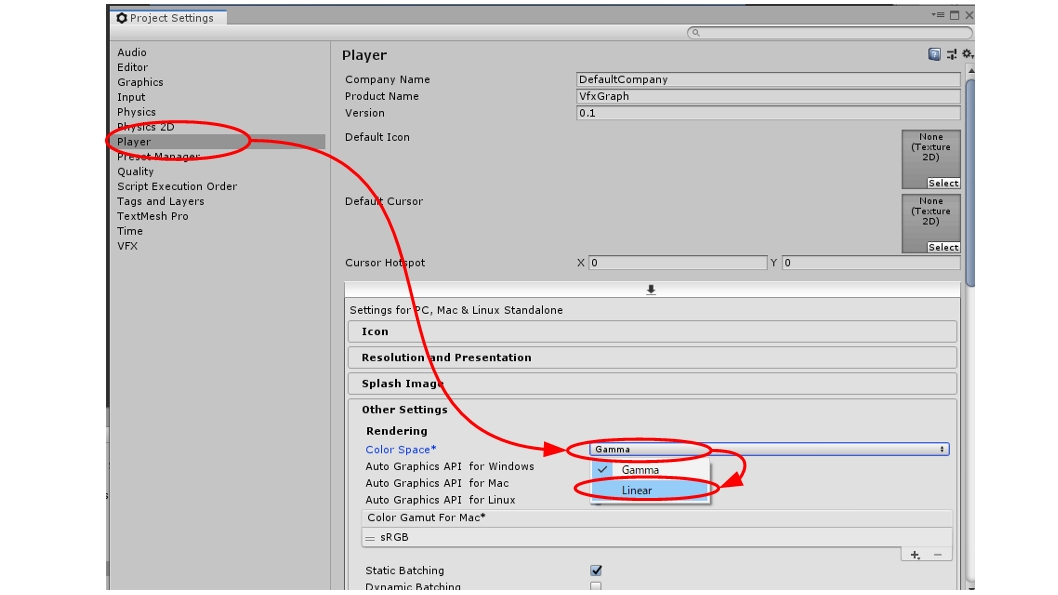The height and width of the screenshot is (595, 1058).
Task: Open Tags and Layers category
Action: (161, 201)
